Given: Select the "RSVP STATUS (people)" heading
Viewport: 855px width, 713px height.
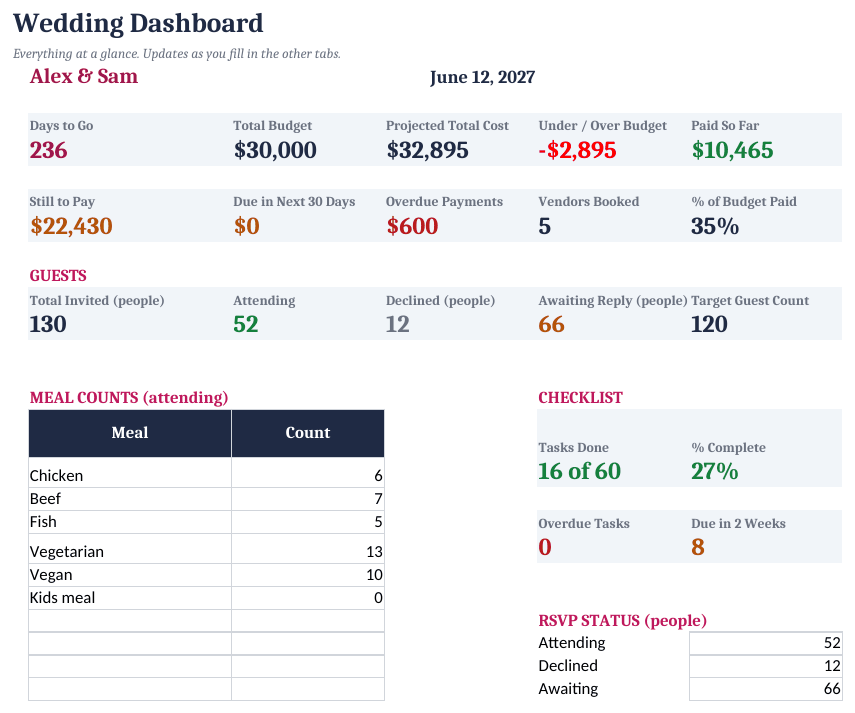Looking at the screenshot, I should click(622, 621).
